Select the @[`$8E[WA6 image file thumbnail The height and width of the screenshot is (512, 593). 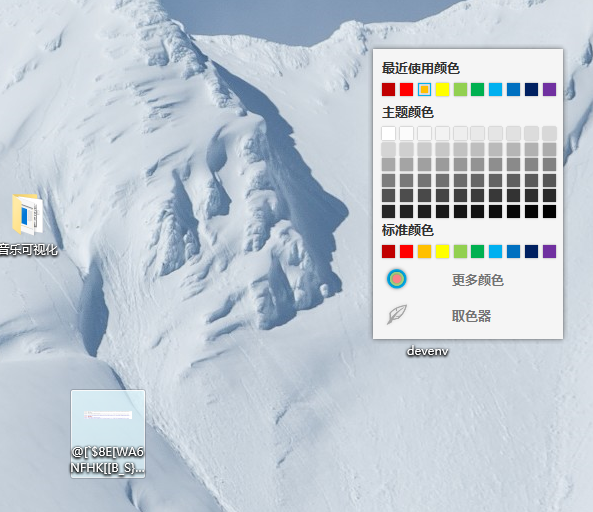(108, 434)
